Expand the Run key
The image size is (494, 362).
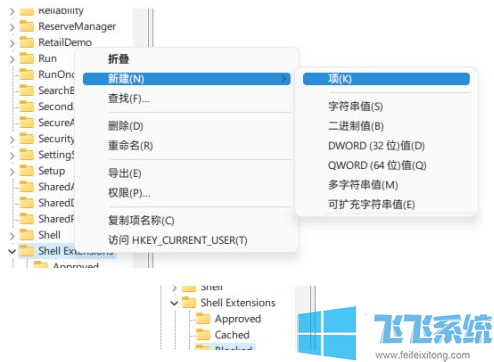(x=12, y=59)
